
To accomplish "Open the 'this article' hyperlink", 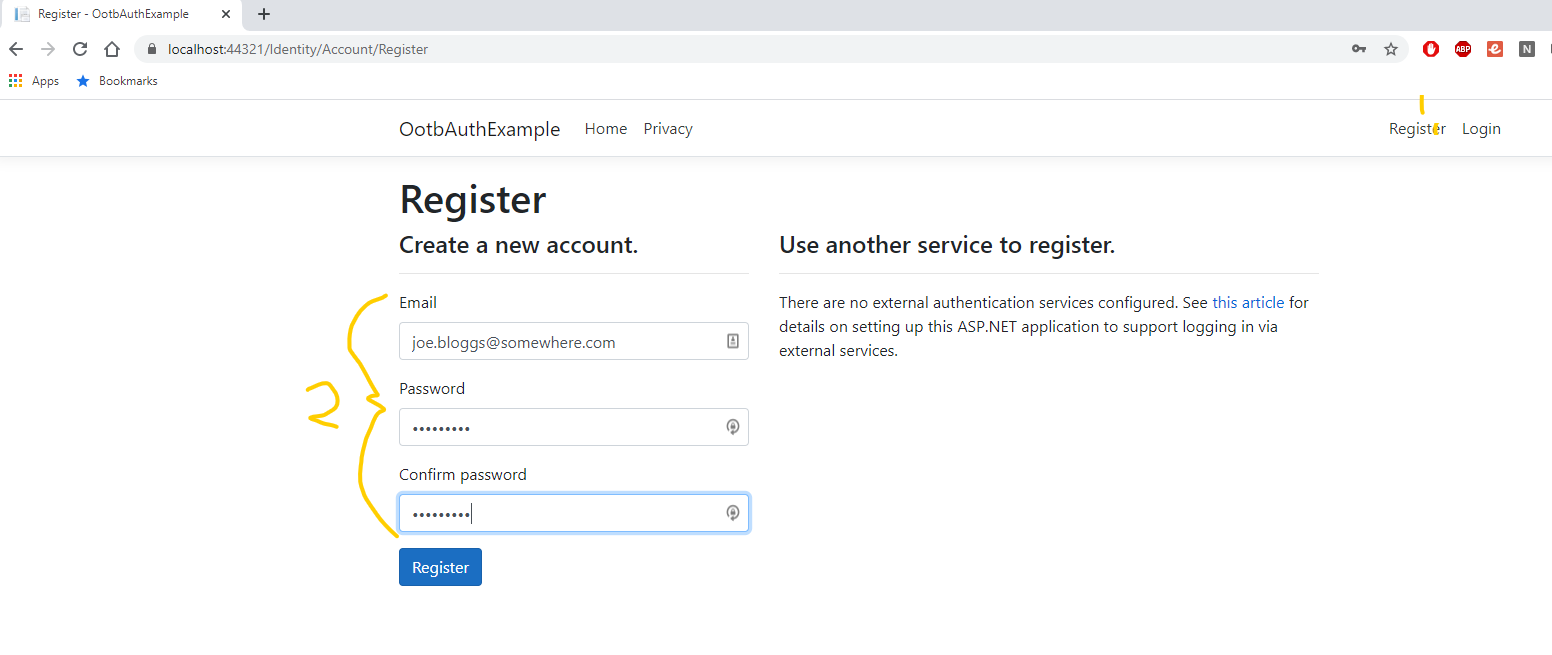I will (x=1248, y=302).
